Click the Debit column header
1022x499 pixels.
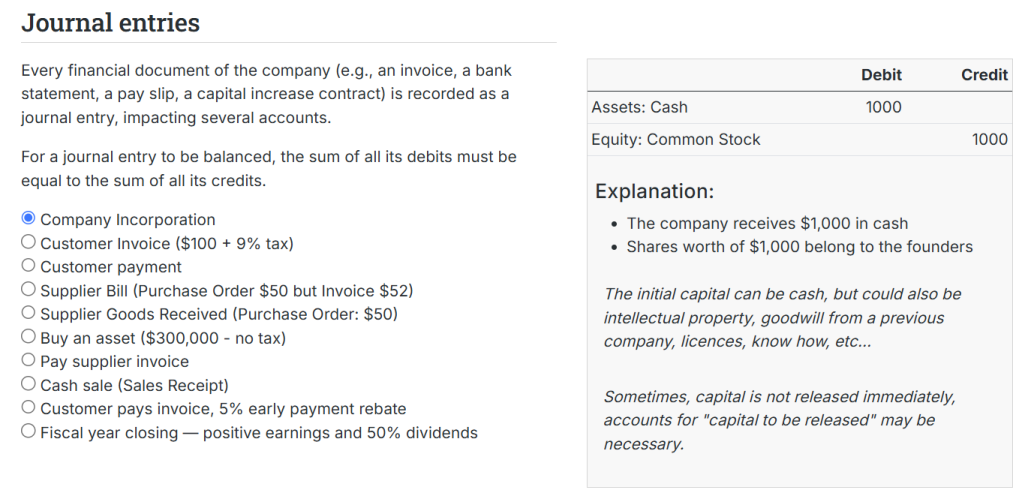[881, 75]
